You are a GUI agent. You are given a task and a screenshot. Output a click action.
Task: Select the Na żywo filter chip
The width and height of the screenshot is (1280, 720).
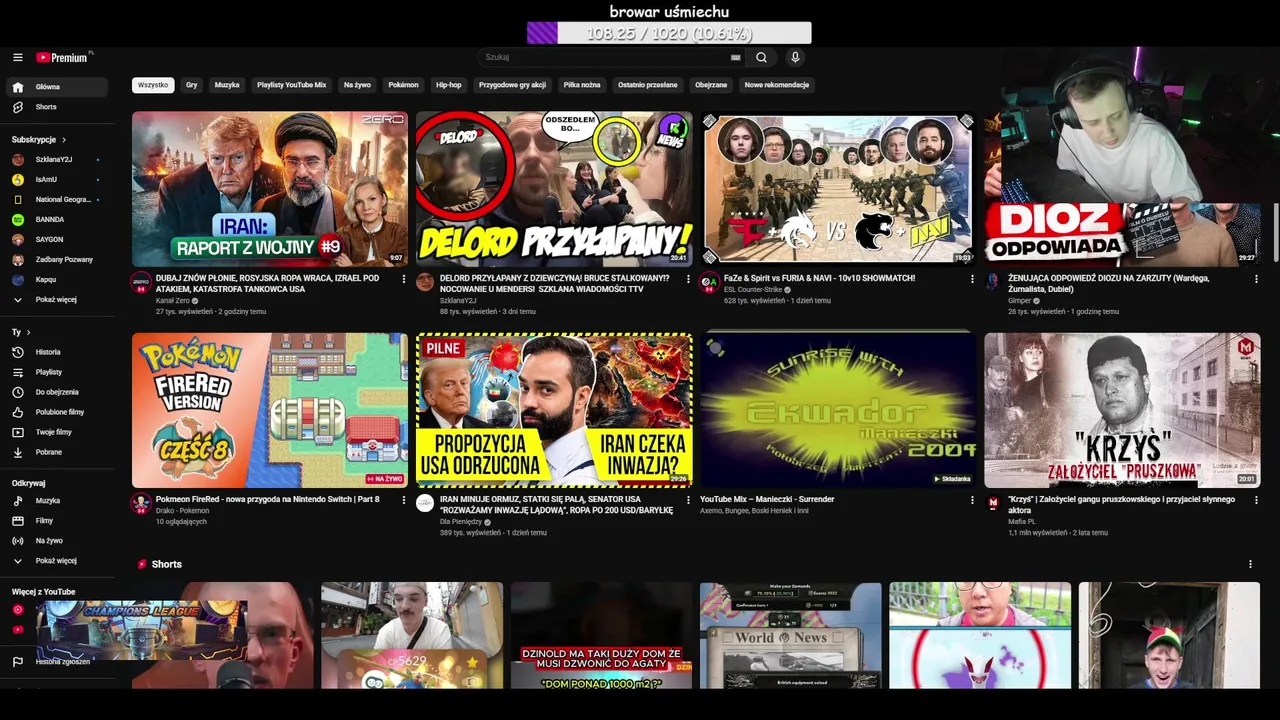357,85
